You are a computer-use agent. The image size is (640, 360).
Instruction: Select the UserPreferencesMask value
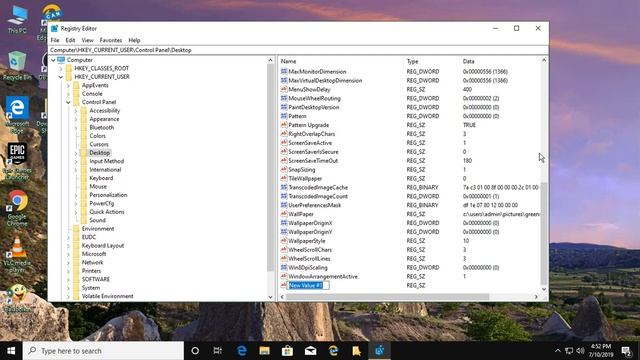(x=315, y=205)
